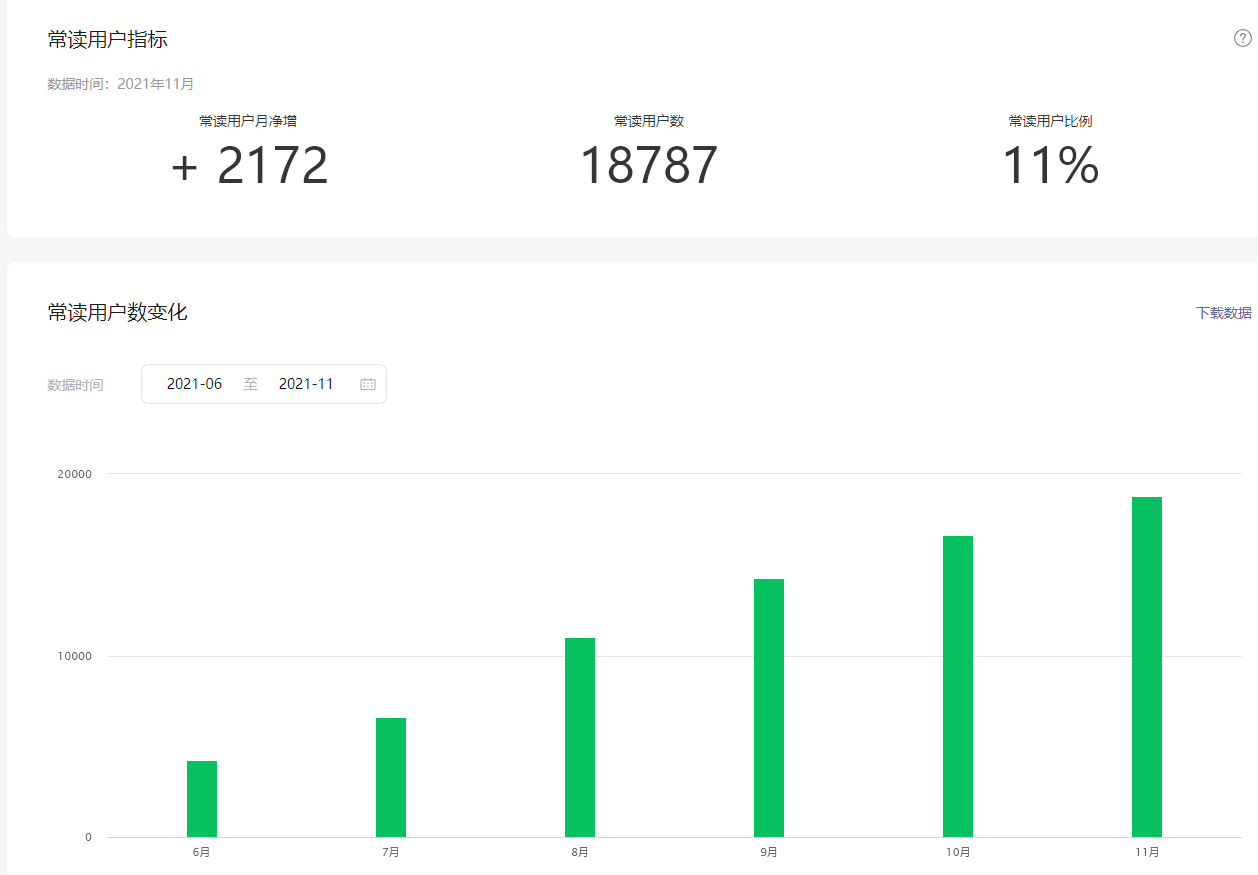This screenshot has height=875, width=1258.
Task: Click the 常读用户指标 heading
Action: [108, 40]
